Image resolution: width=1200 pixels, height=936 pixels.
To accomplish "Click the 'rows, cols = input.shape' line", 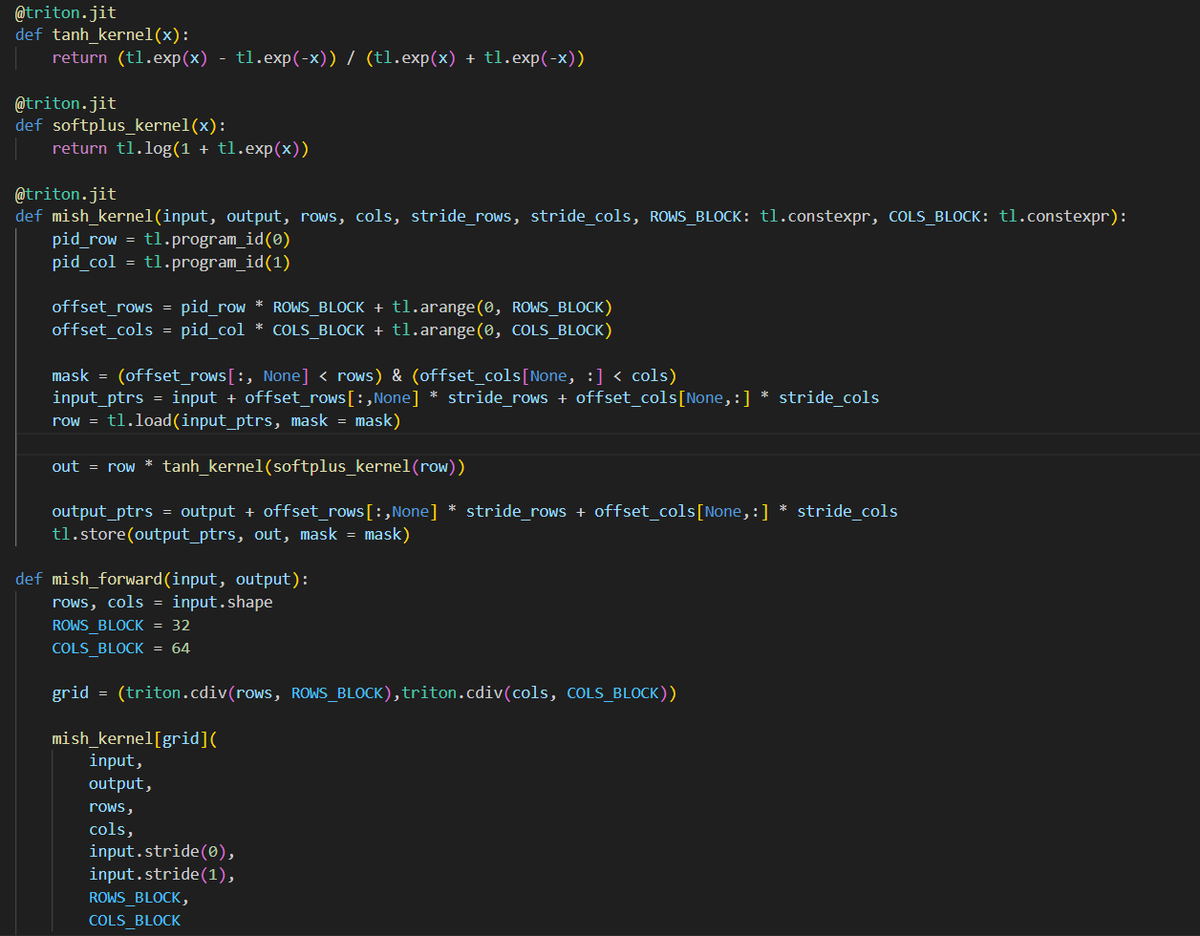I will [162, 603].
